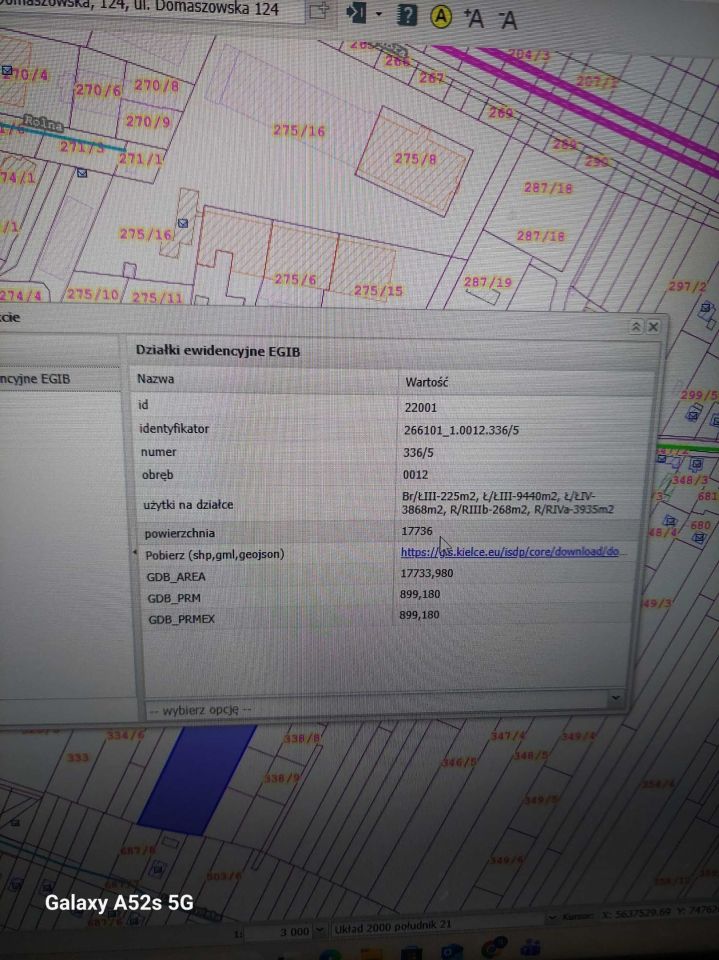The image size is (719, 960).
Task: Click the add-window icon beside the address field
Action: [x=318, y=10]
